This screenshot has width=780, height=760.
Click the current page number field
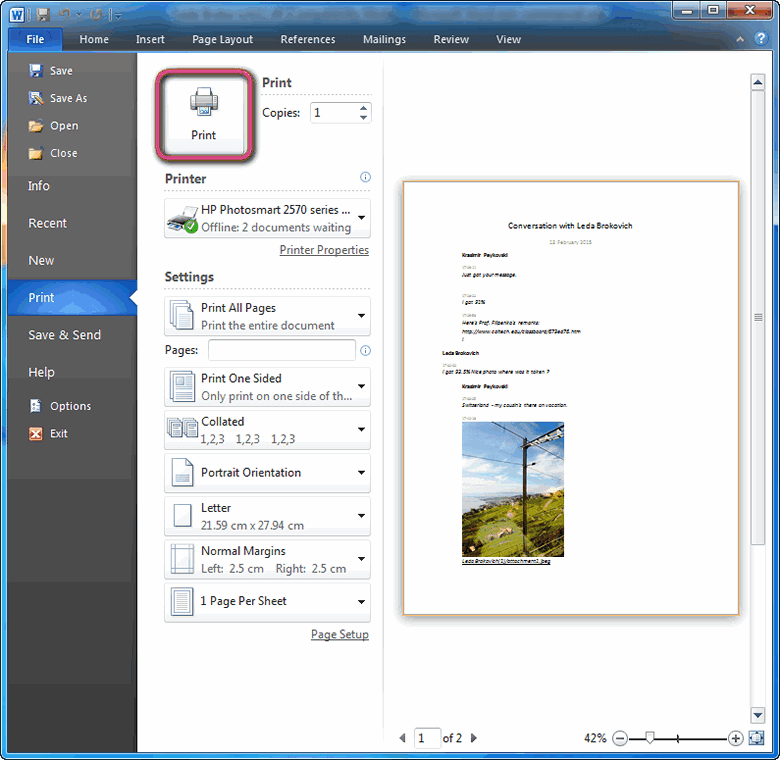[427, 738]
